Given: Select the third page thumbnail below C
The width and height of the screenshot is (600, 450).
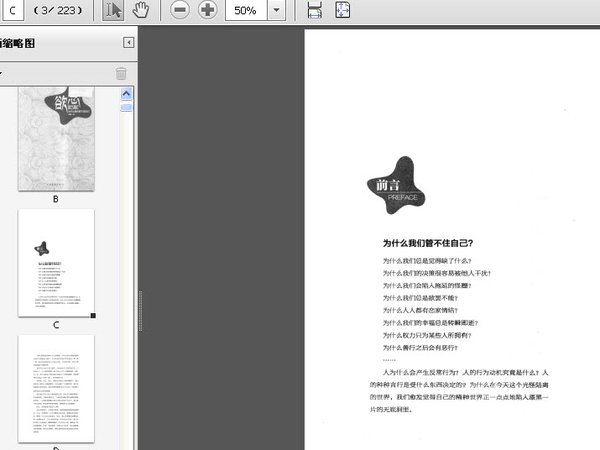Looking at the screenshot, I should coord(56,388).
